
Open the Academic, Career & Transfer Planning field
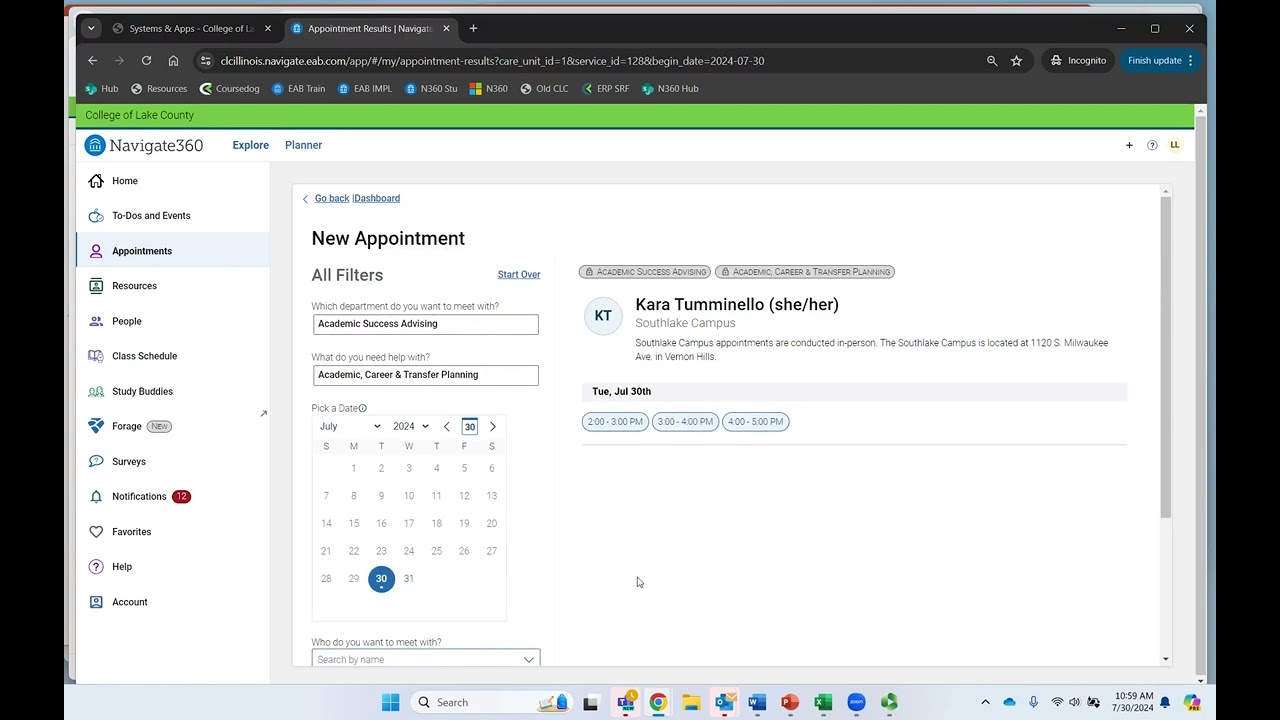(425, 375)
